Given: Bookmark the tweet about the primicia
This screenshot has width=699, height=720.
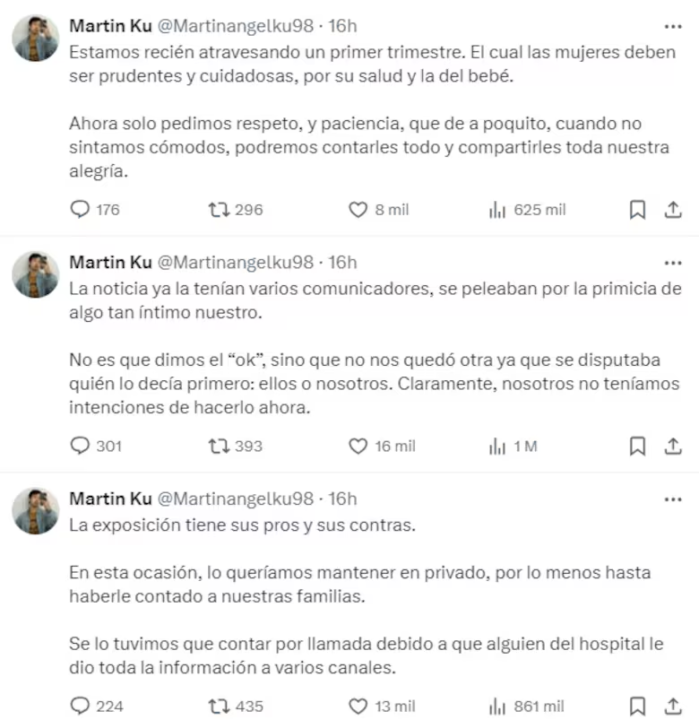Looking at the screenshot, I should [637, 445].
